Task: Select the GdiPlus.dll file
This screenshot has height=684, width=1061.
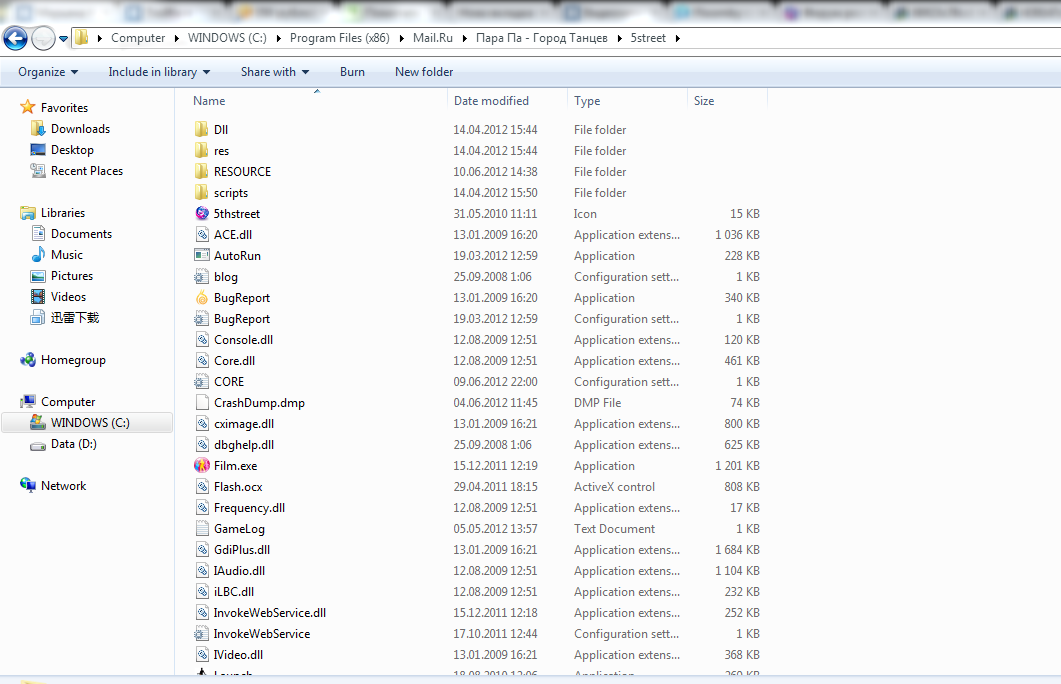Action: 242,549
